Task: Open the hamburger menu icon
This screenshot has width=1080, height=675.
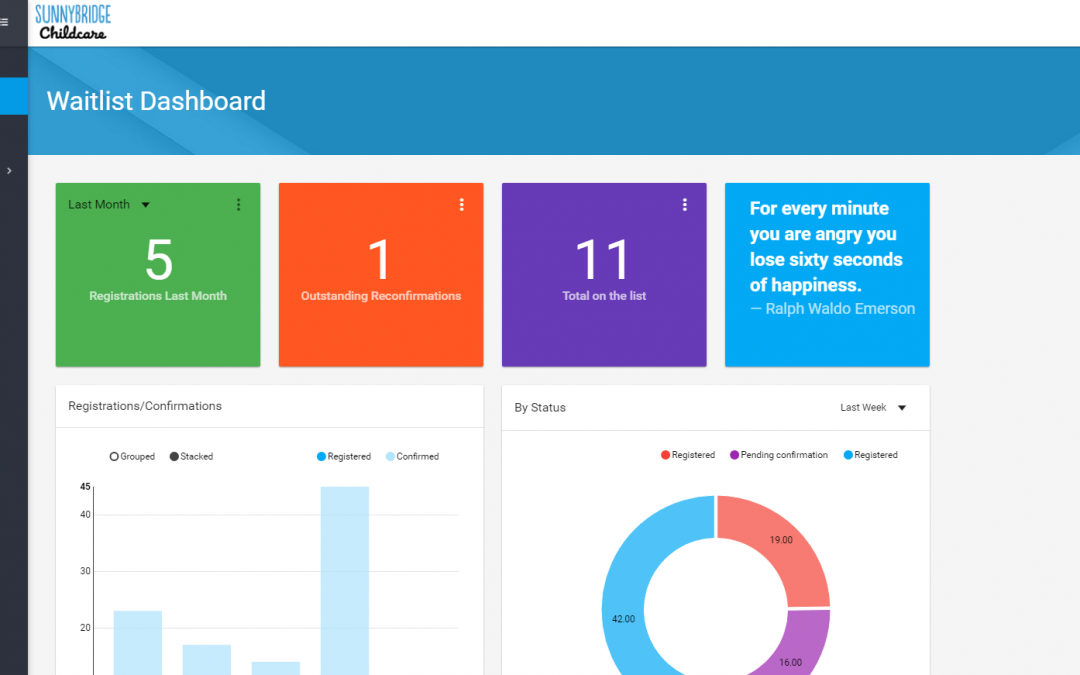Action: (x=4, y=22)
